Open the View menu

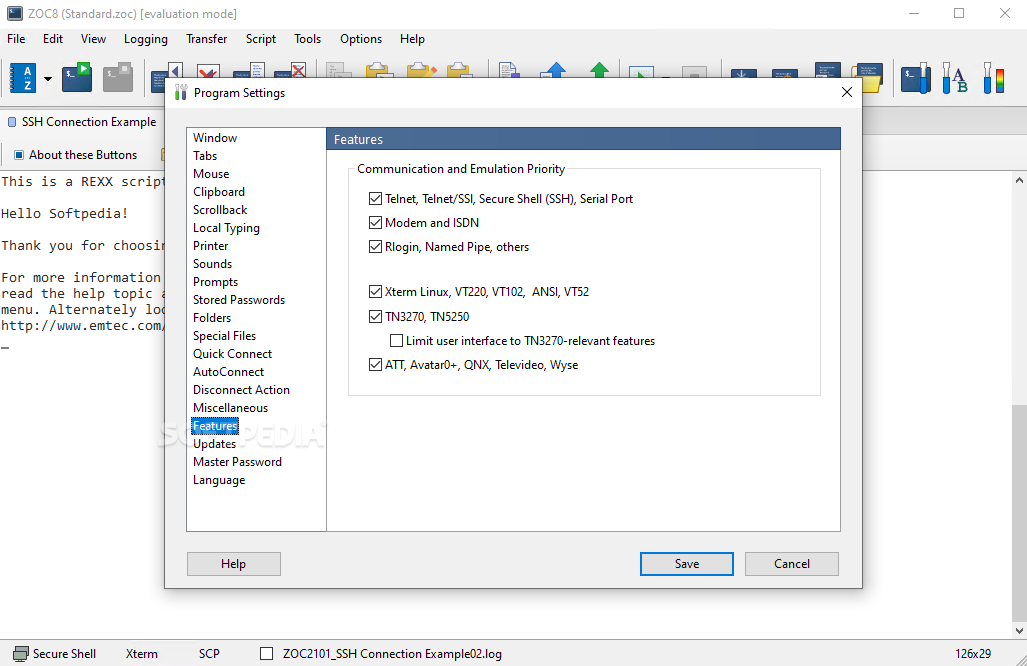coord(93,39)
